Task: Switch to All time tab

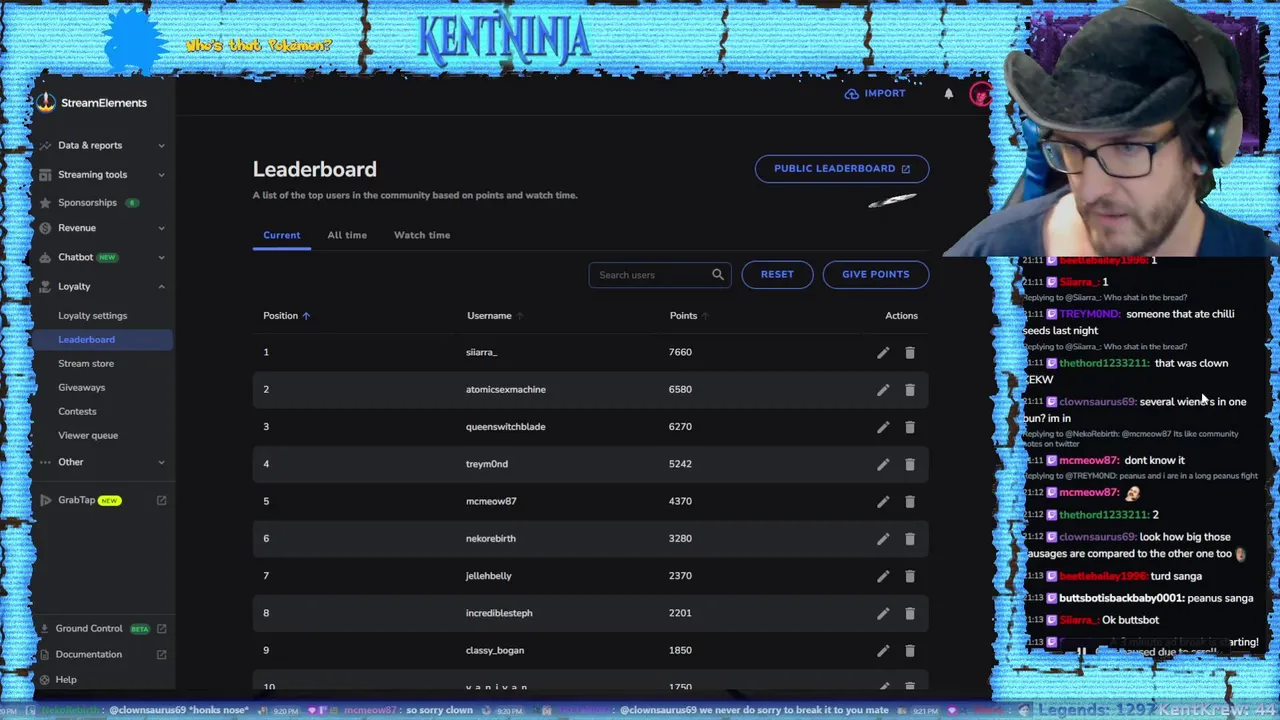Action: (x=347, y=235)
